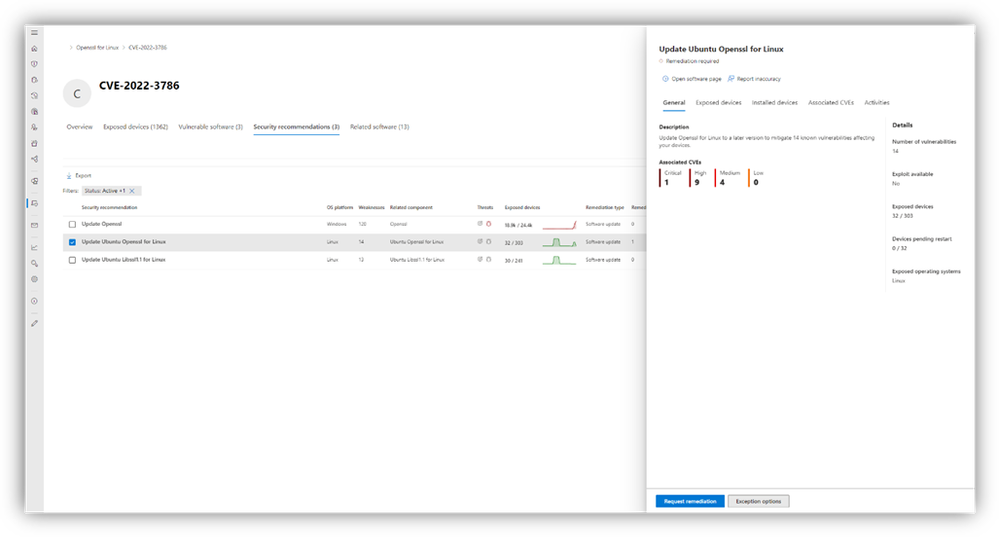The height and width of the screenshot is (537, 999).
Task: Click threat insights icon in Update Openssl row
Action: pos(480,224)
